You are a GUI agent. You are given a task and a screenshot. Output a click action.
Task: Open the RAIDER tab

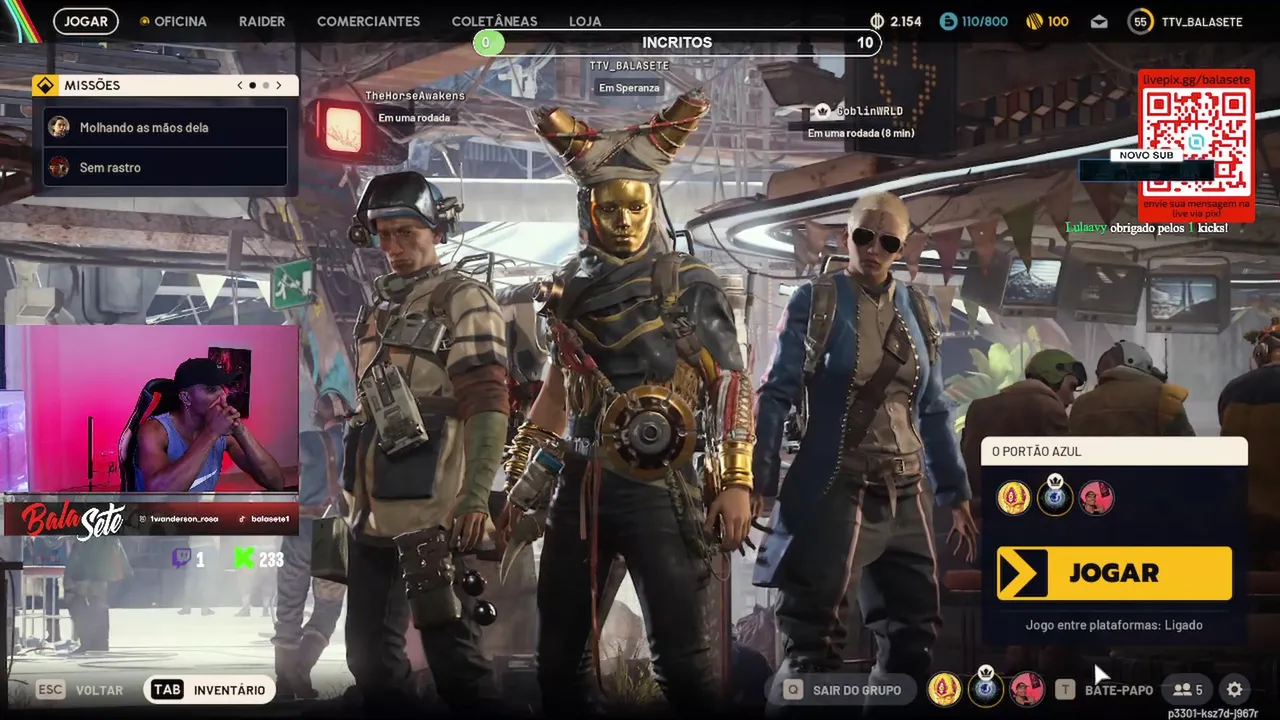point(262,21)
